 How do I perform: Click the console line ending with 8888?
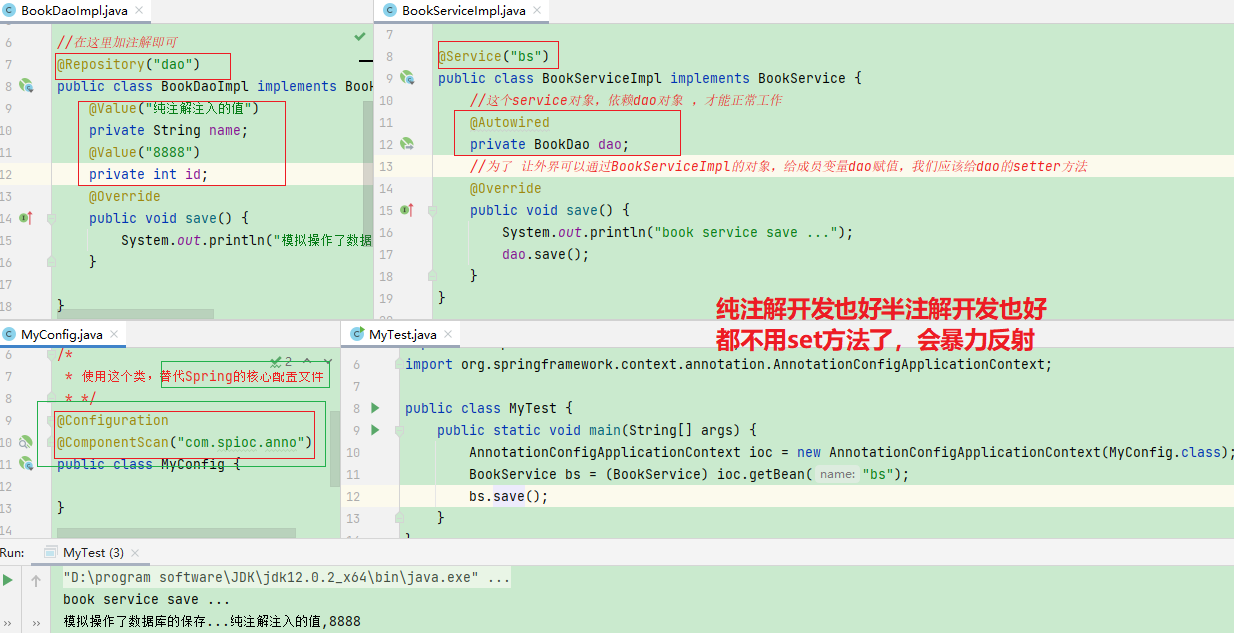coord(211,621)
